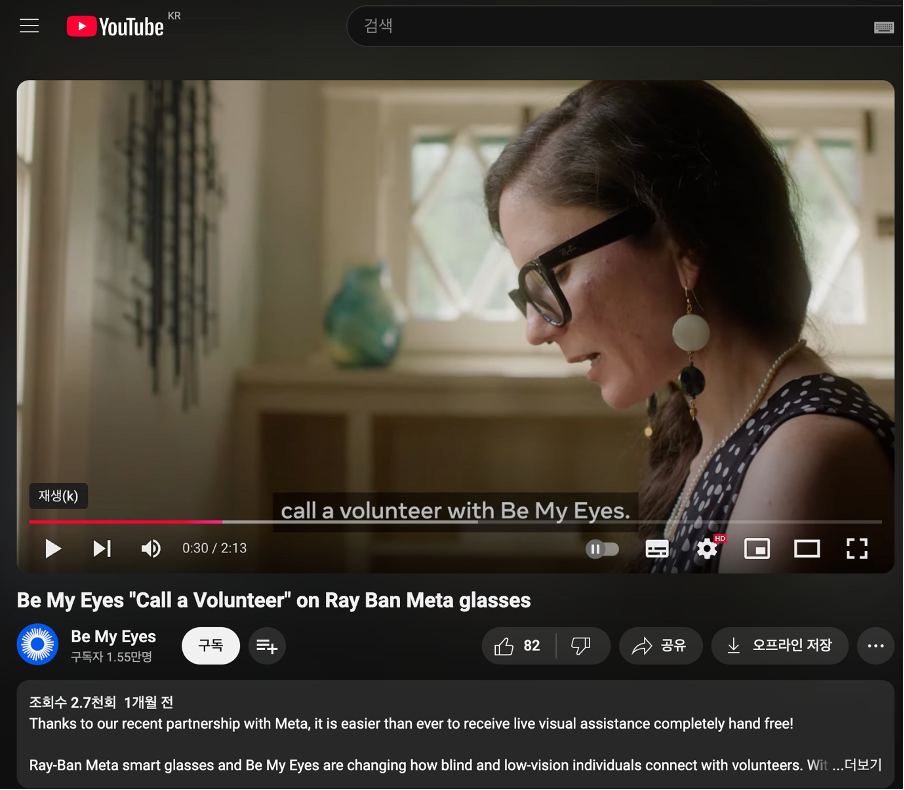
Task: Click the video title text
Action: (274, 600)
